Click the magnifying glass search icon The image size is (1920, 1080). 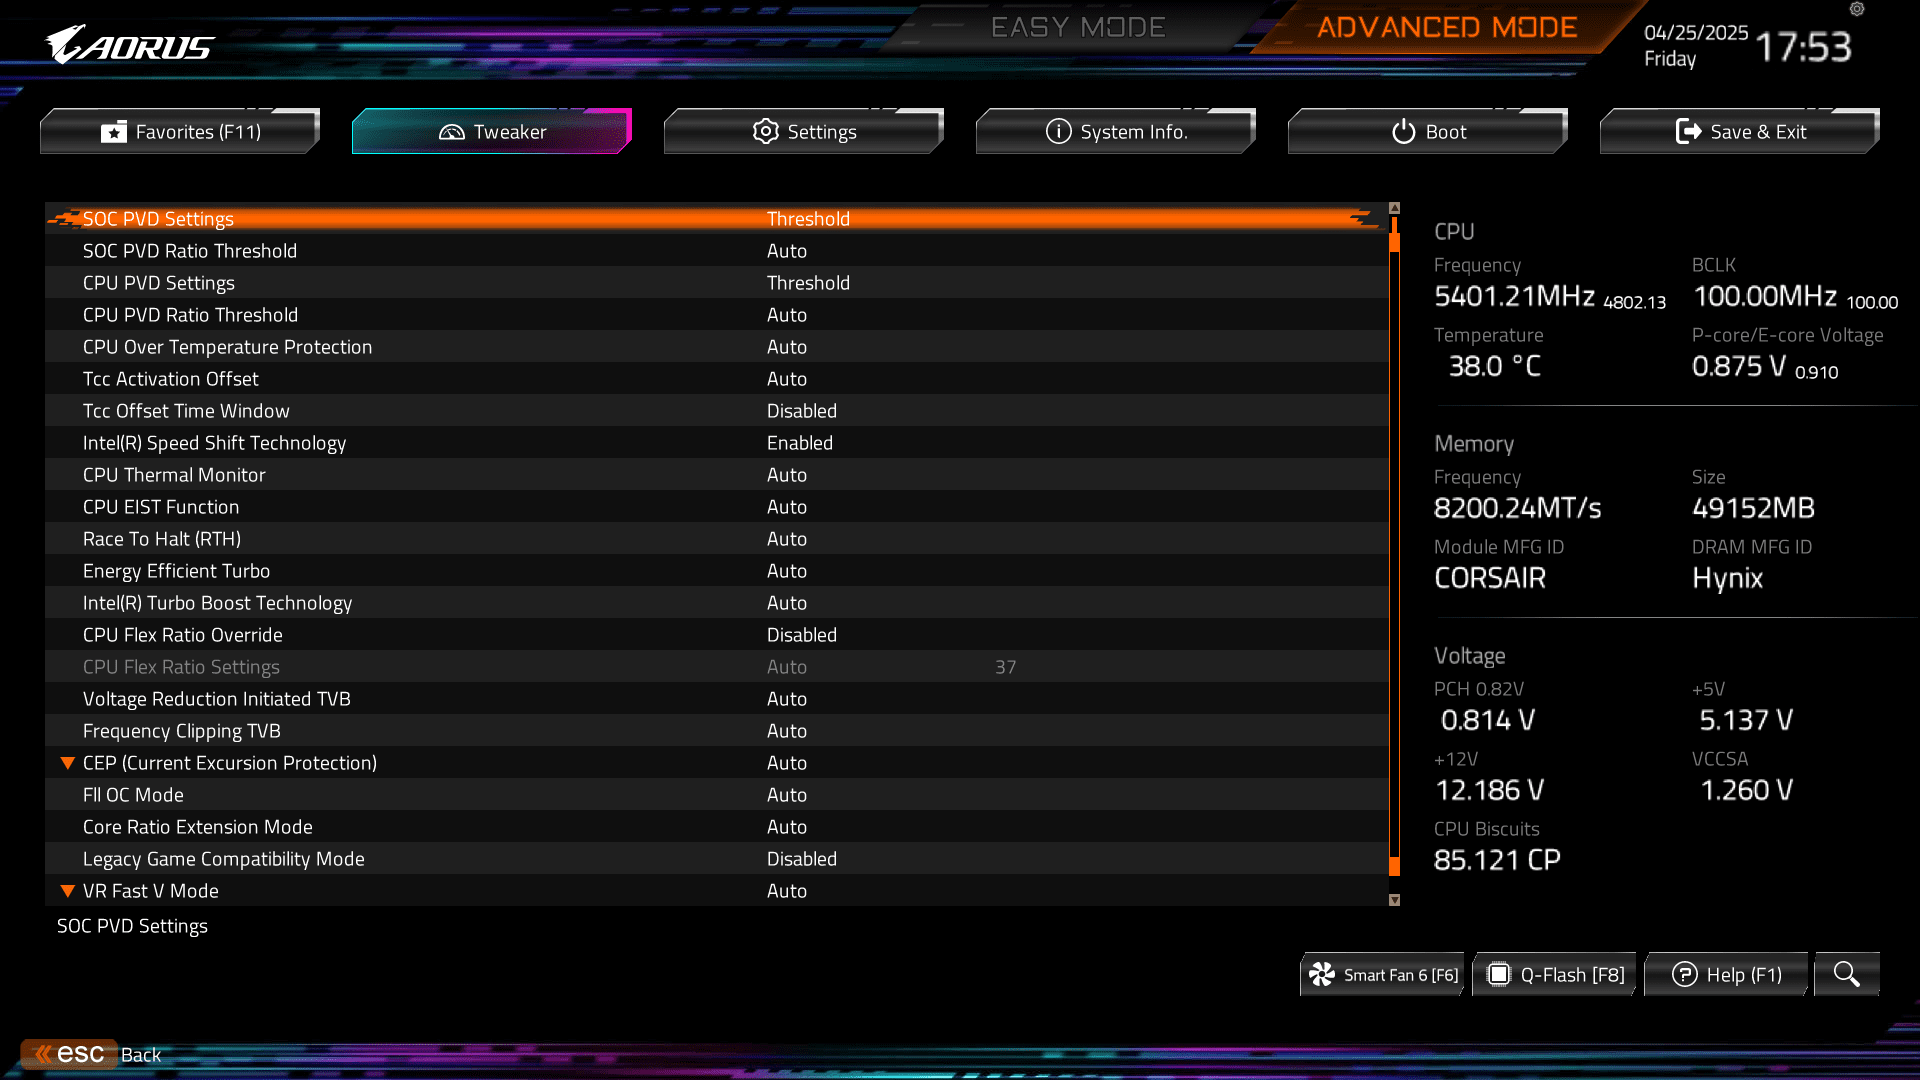[x=1846, y=974]
